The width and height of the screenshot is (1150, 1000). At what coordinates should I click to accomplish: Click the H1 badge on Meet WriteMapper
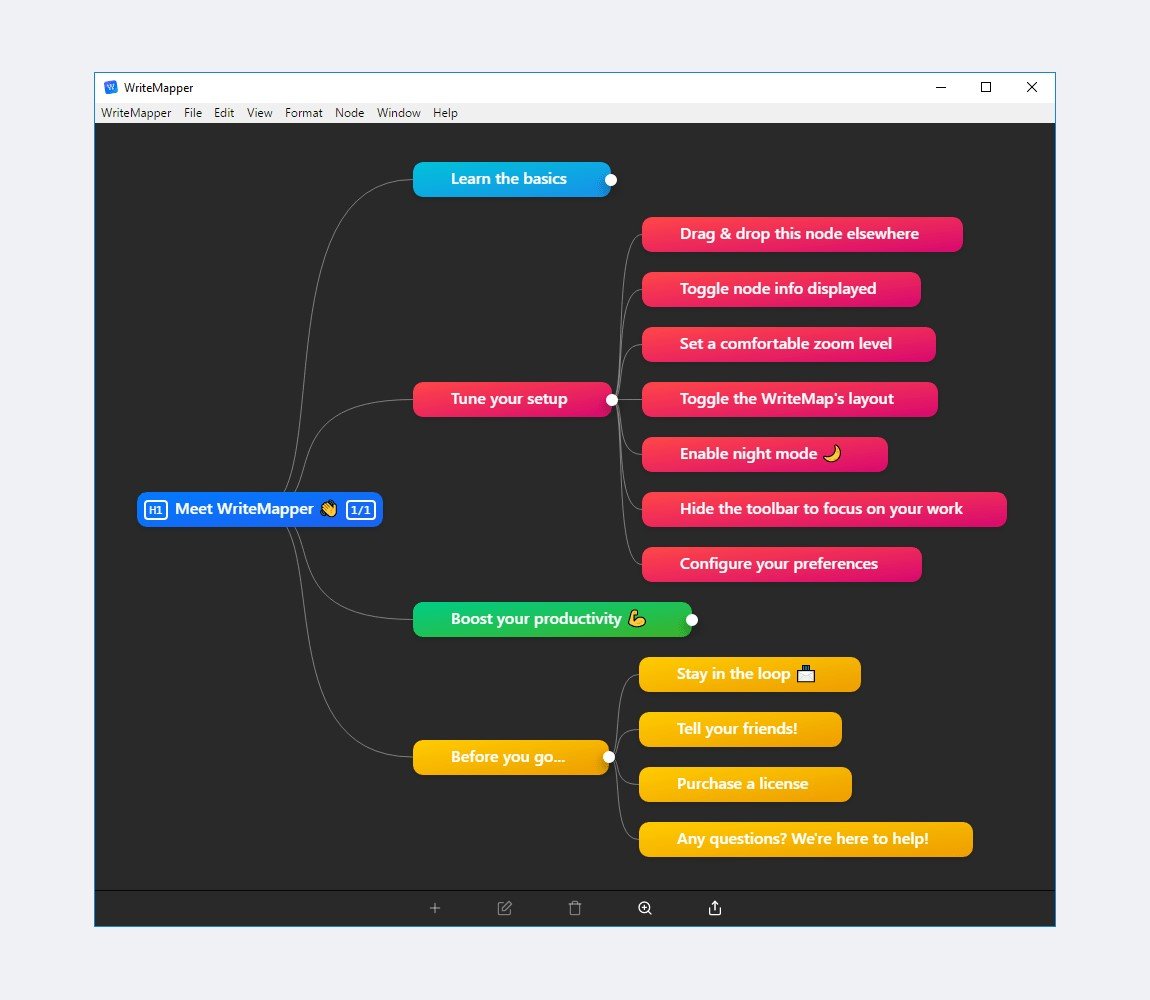pos(155,510)
